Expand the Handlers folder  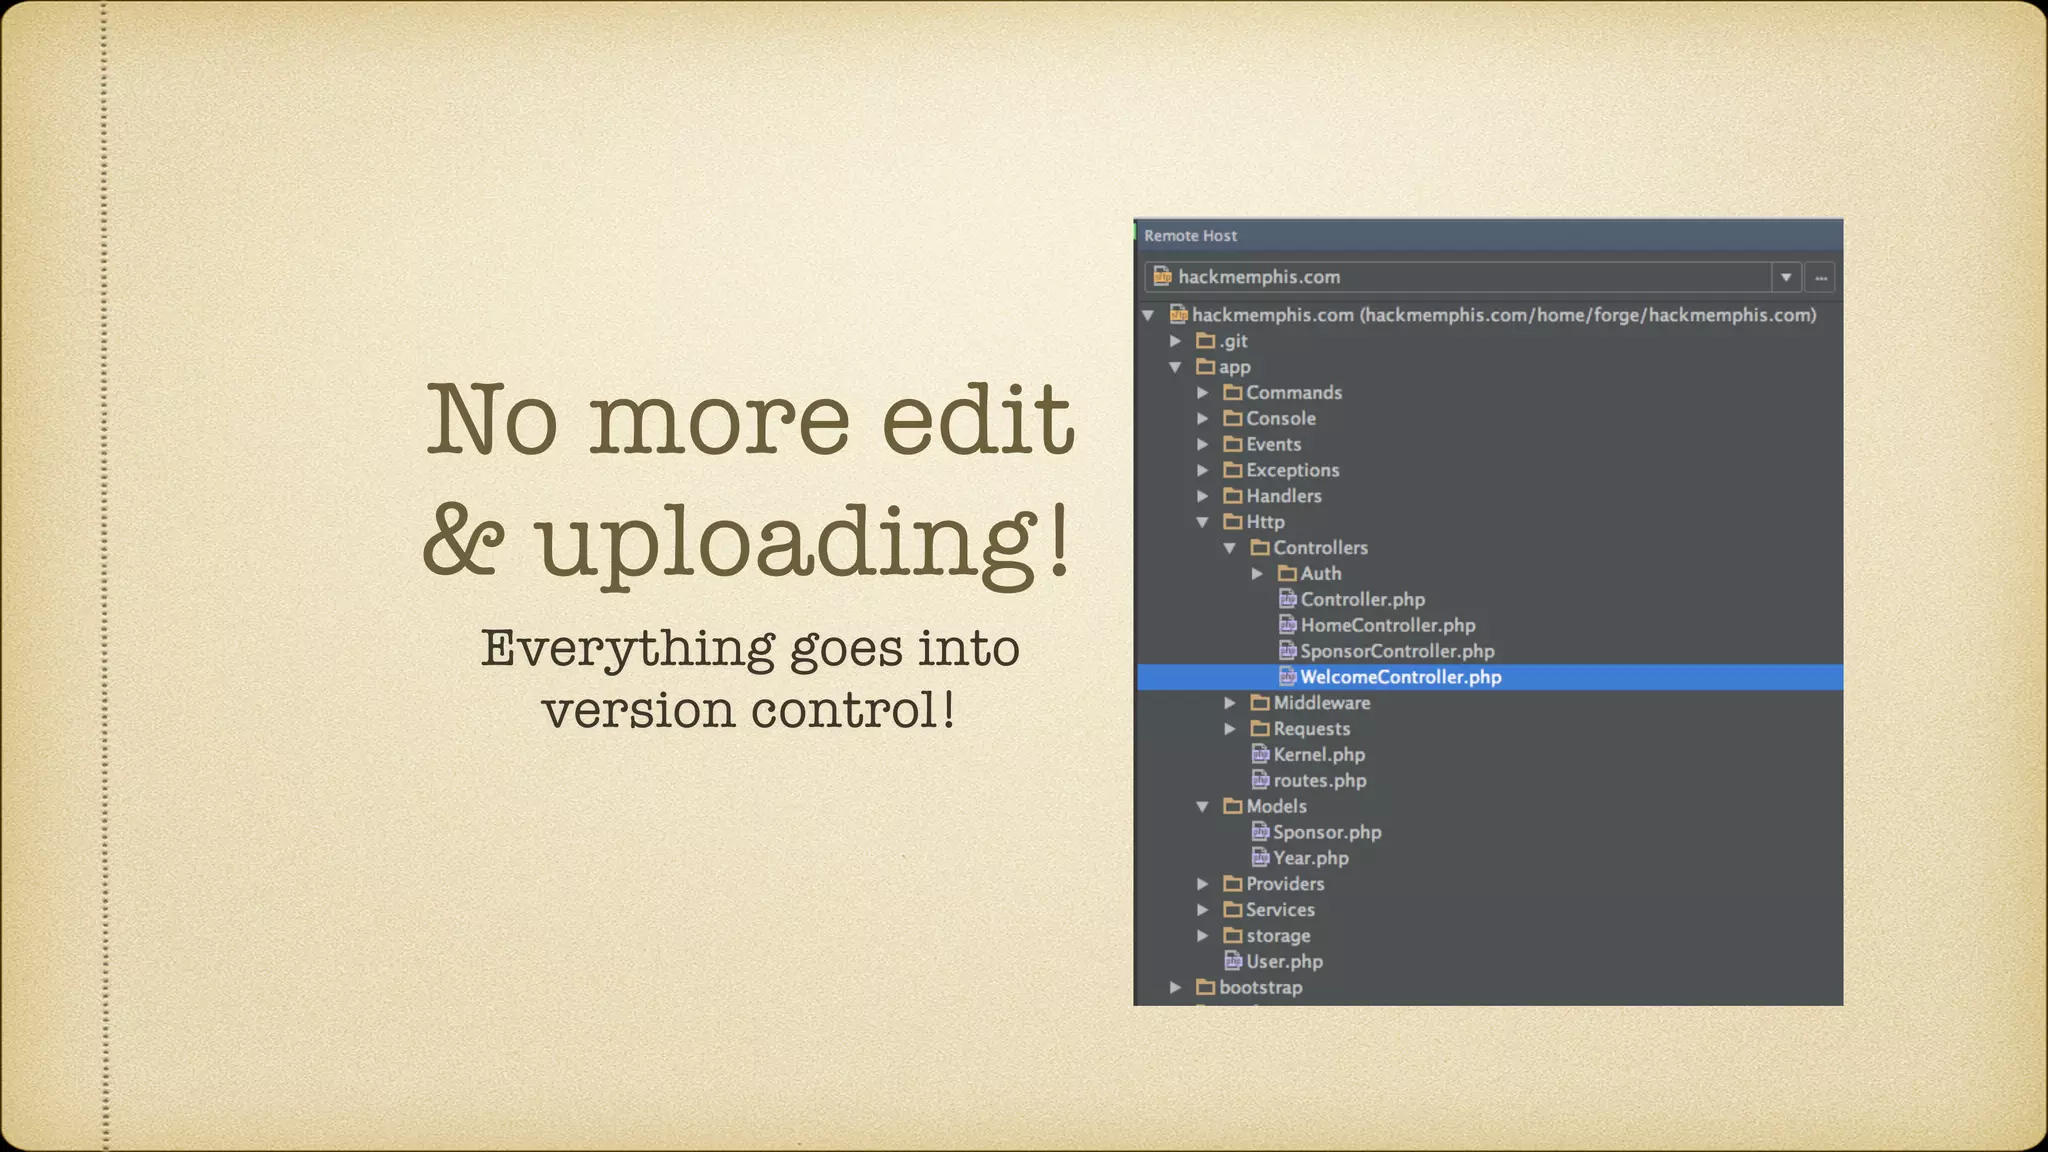pyautogui.click(x=1203, y=496)
